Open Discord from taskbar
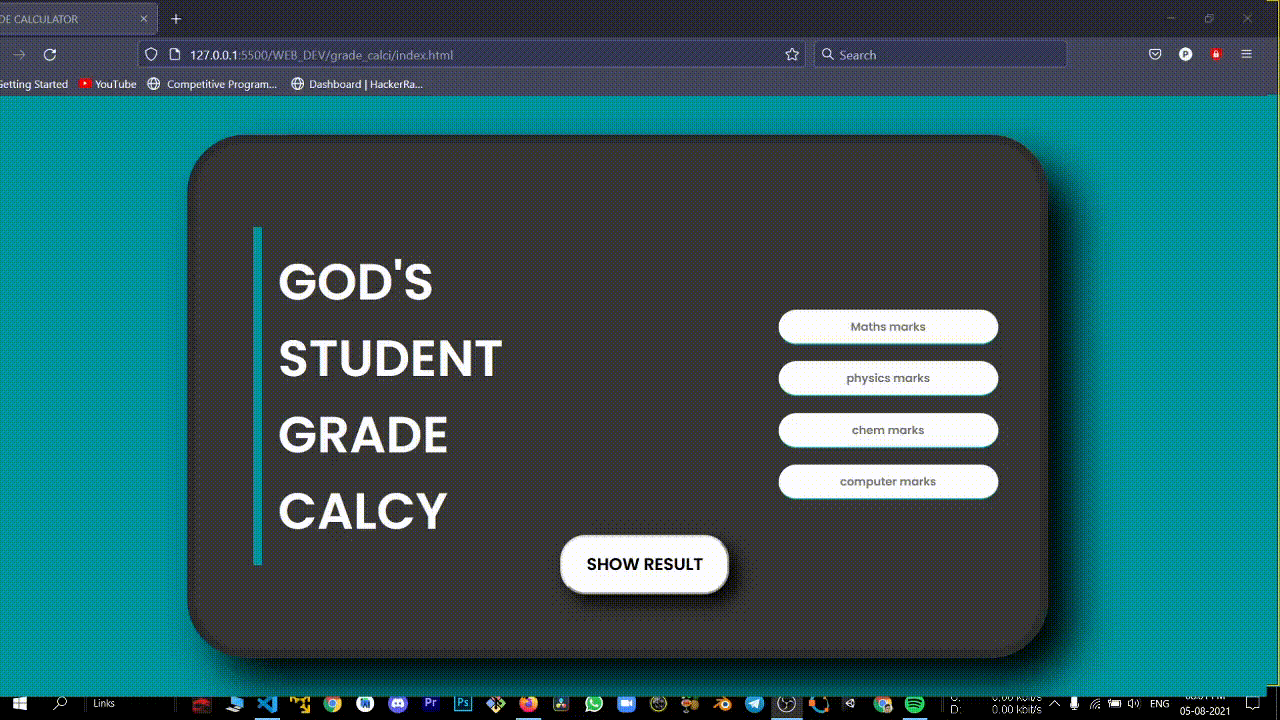 [398, 704]
